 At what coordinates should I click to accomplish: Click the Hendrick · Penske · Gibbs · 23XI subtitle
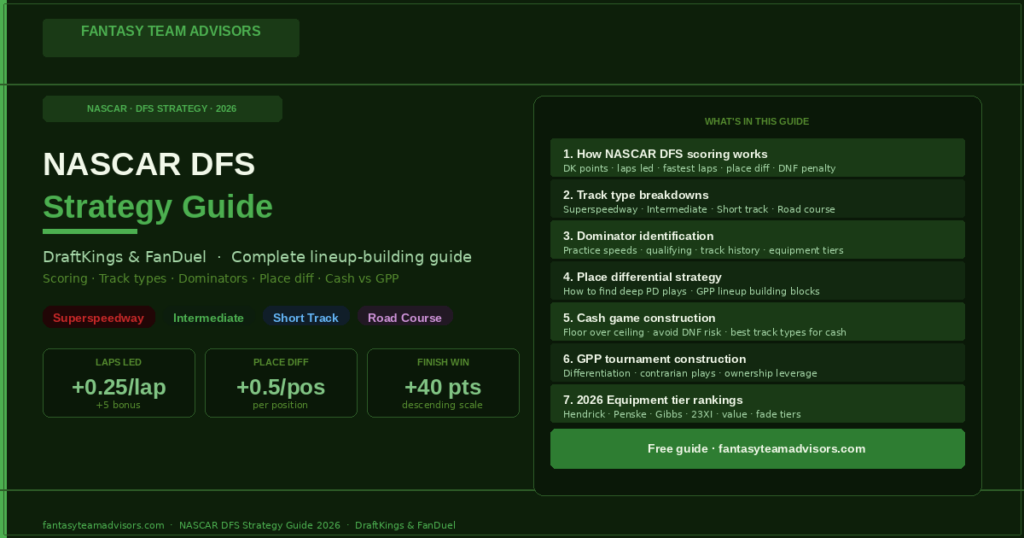[x=682, y=415]
